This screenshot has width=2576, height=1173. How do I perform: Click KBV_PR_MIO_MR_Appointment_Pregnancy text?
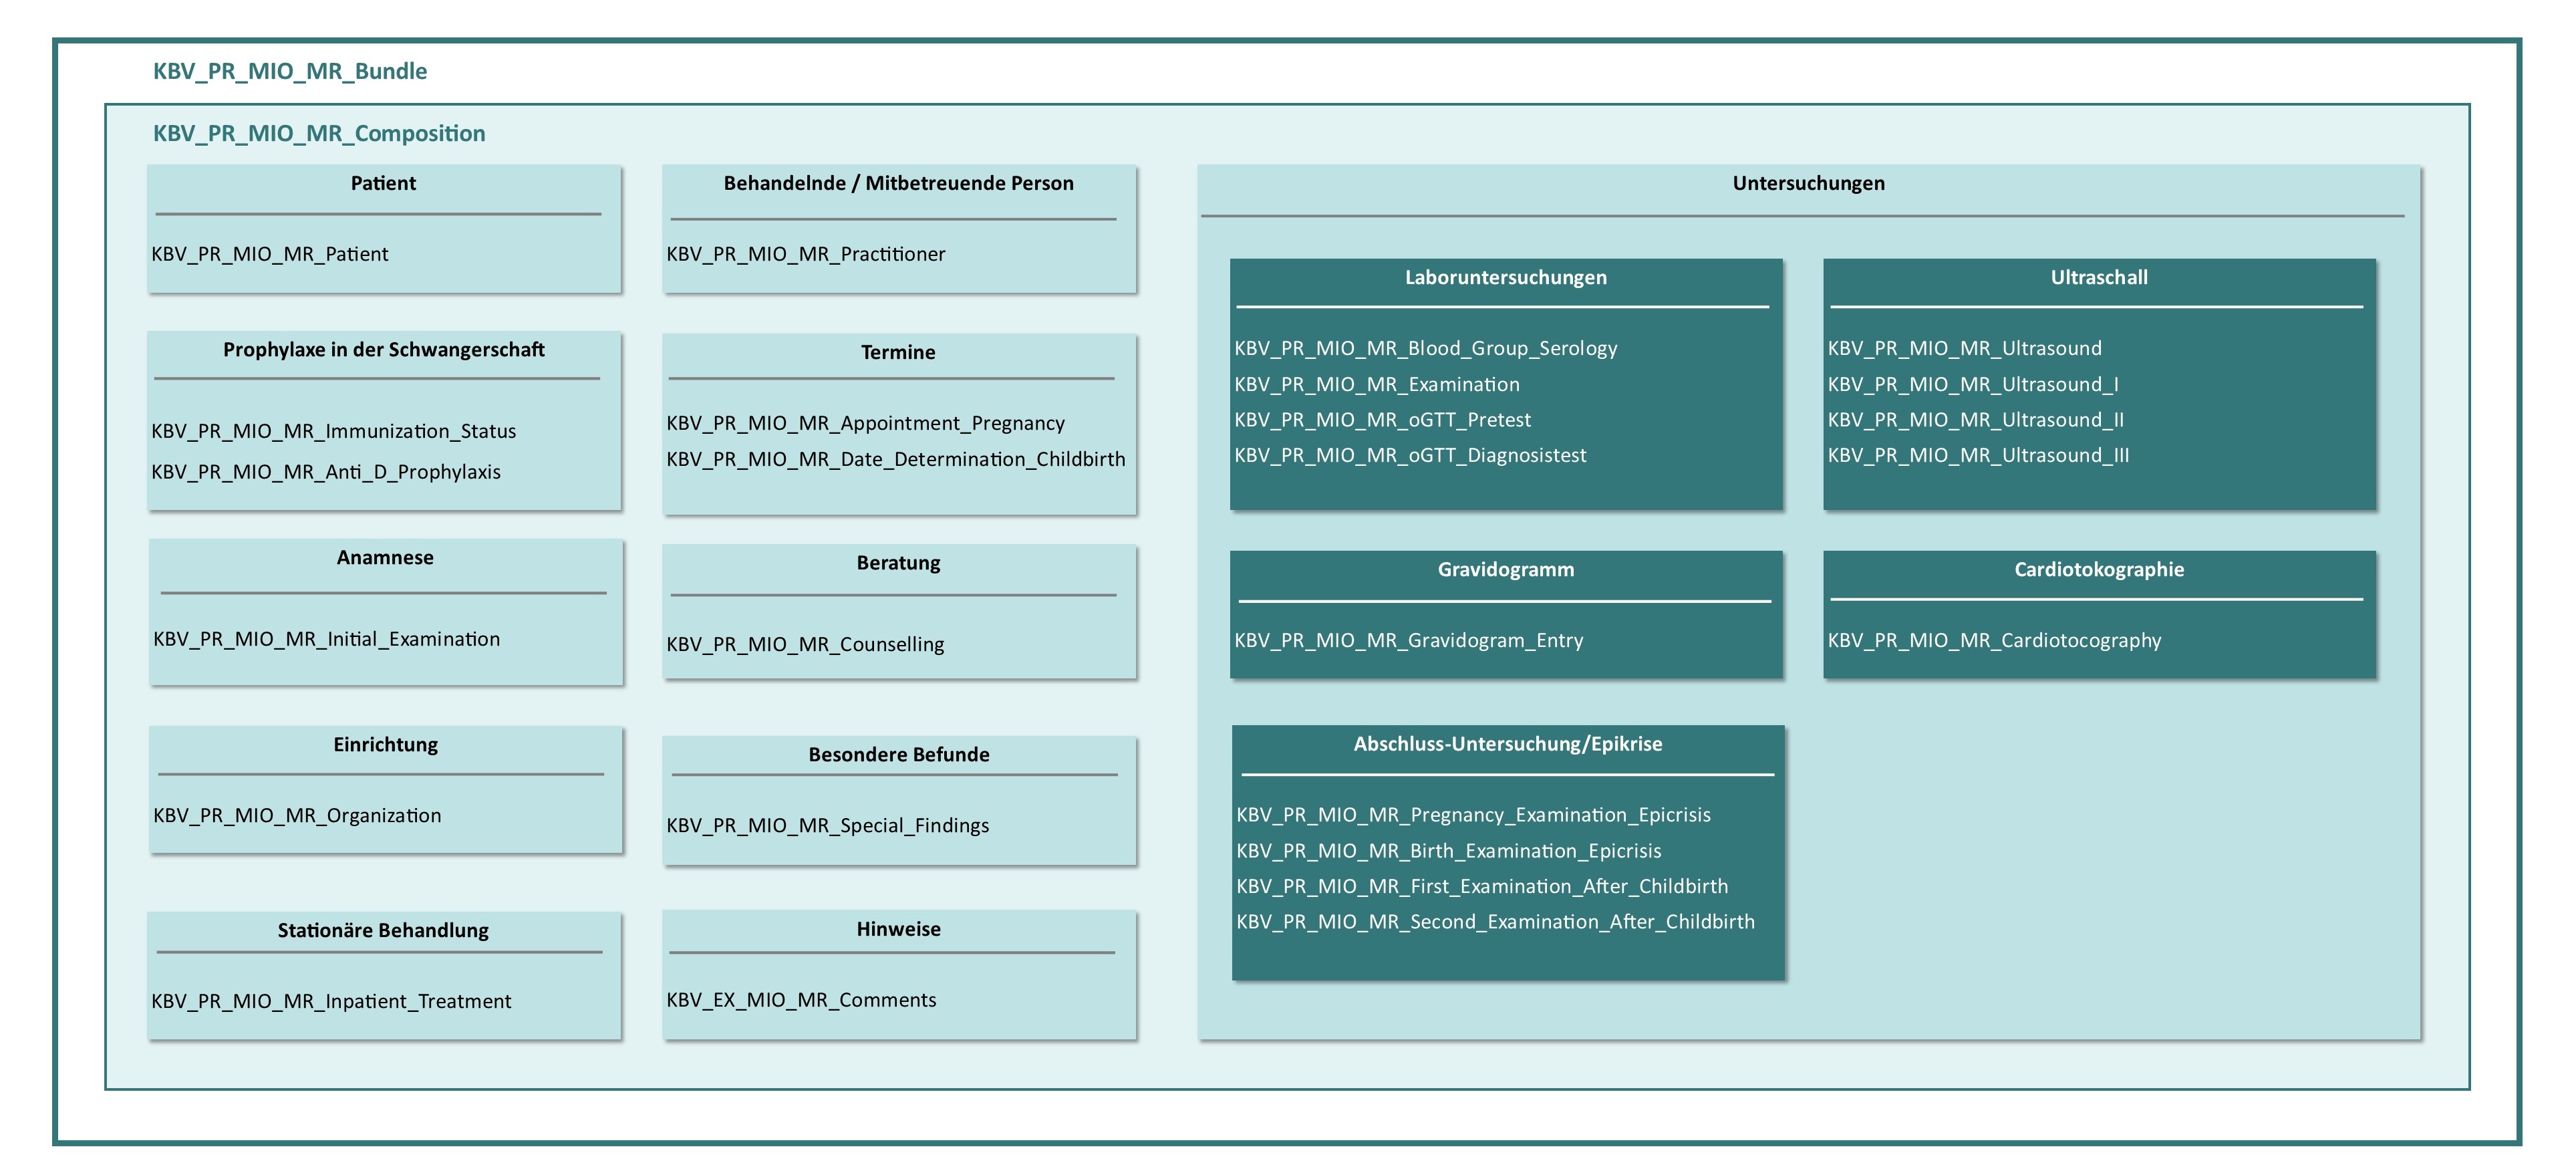865,423
